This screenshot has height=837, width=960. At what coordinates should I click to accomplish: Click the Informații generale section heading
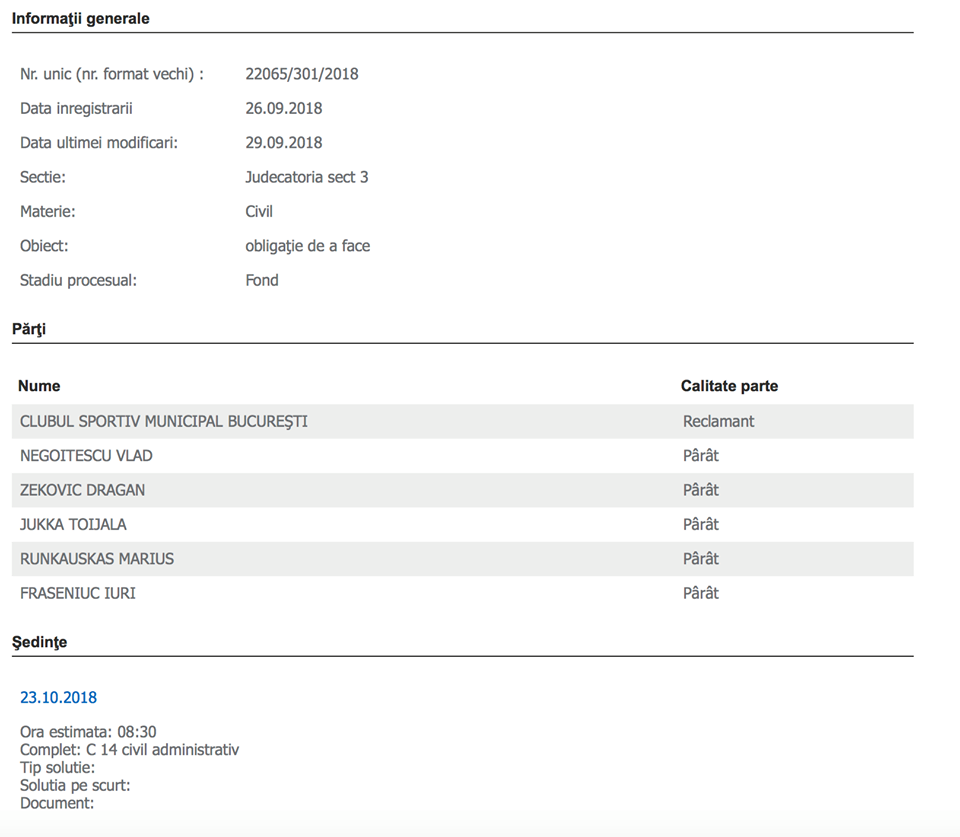(80, 18)
